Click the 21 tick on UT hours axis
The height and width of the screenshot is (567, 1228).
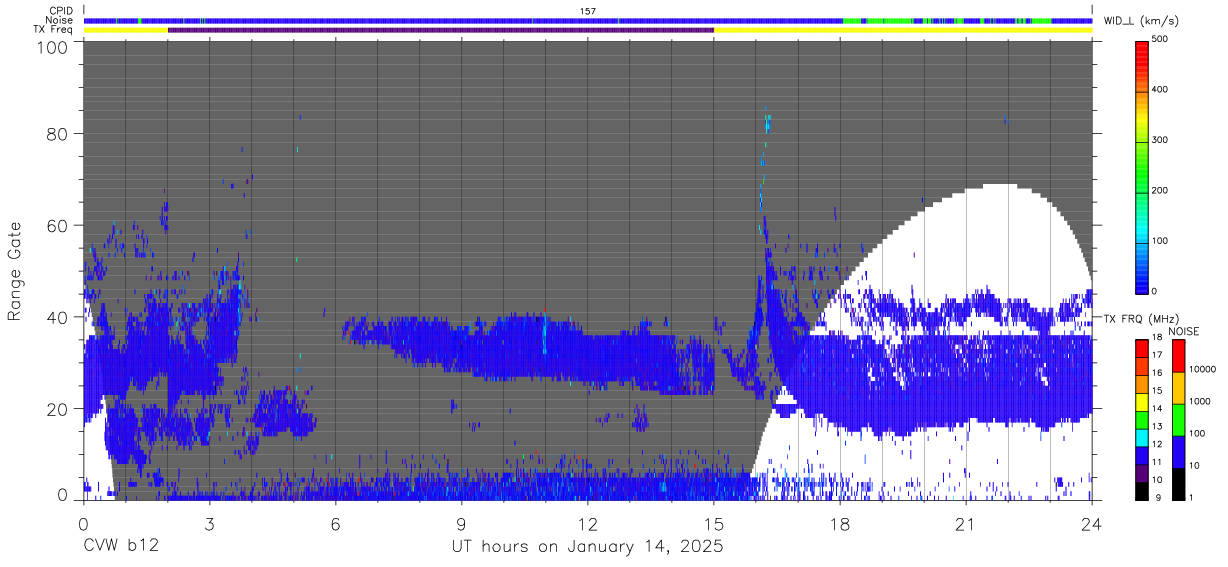coord(965,523)
